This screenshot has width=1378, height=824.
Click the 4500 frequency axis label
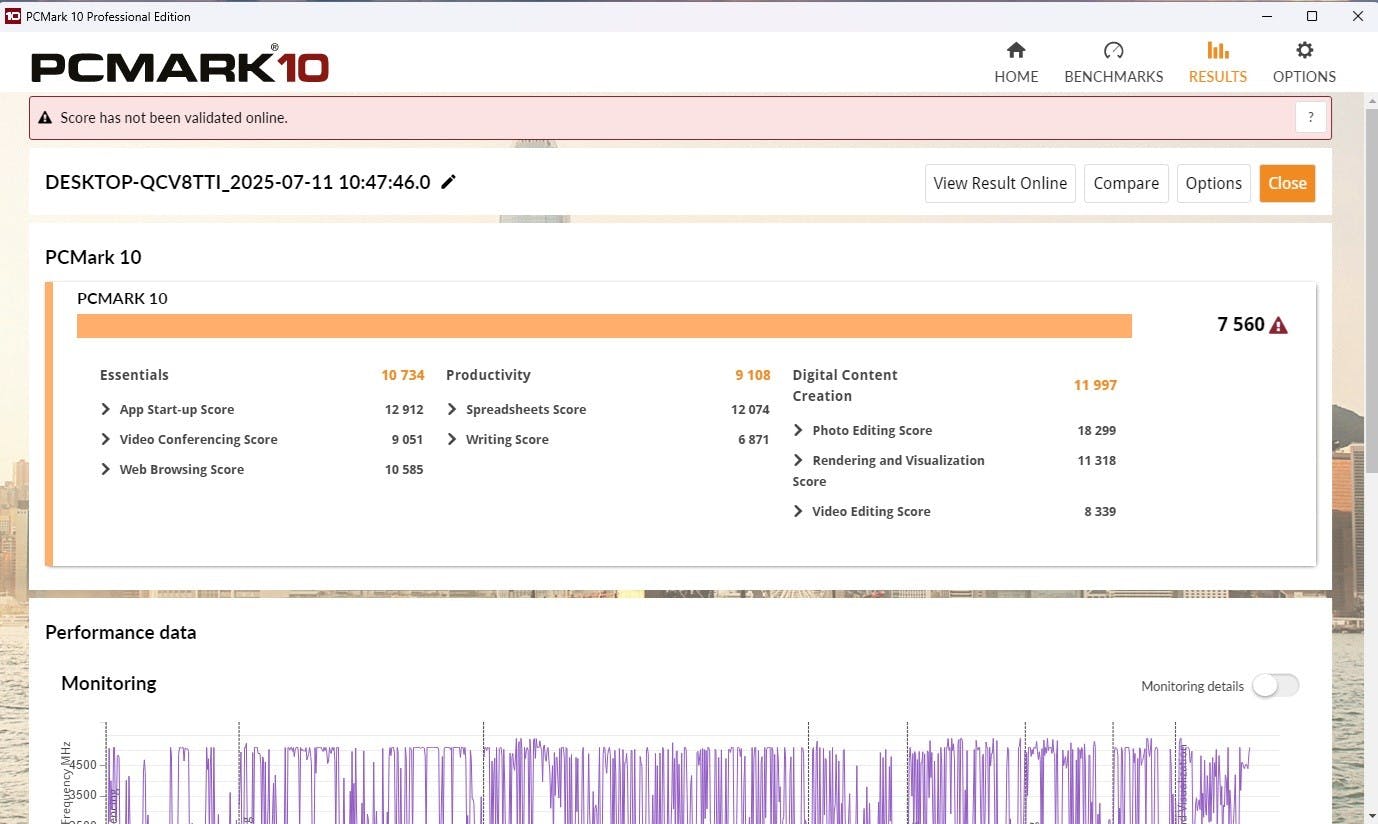(84, 765)
